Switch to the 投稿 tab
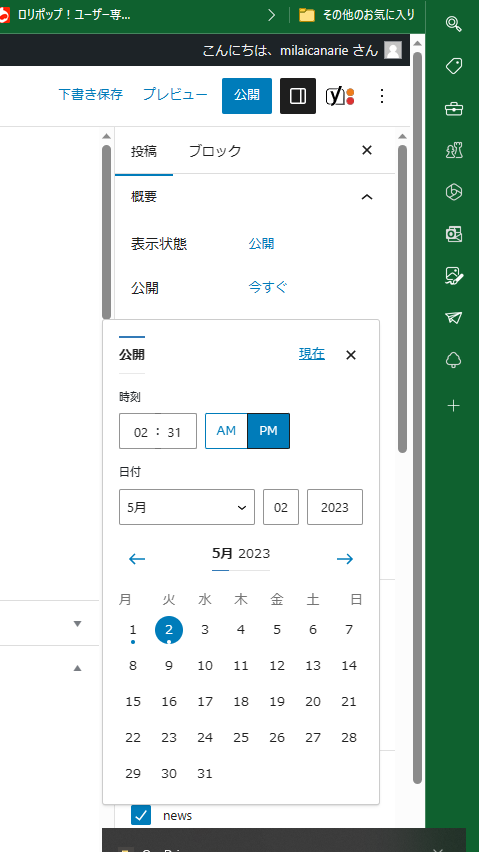This screenshot has height=852, width=479. click(144, 151)
